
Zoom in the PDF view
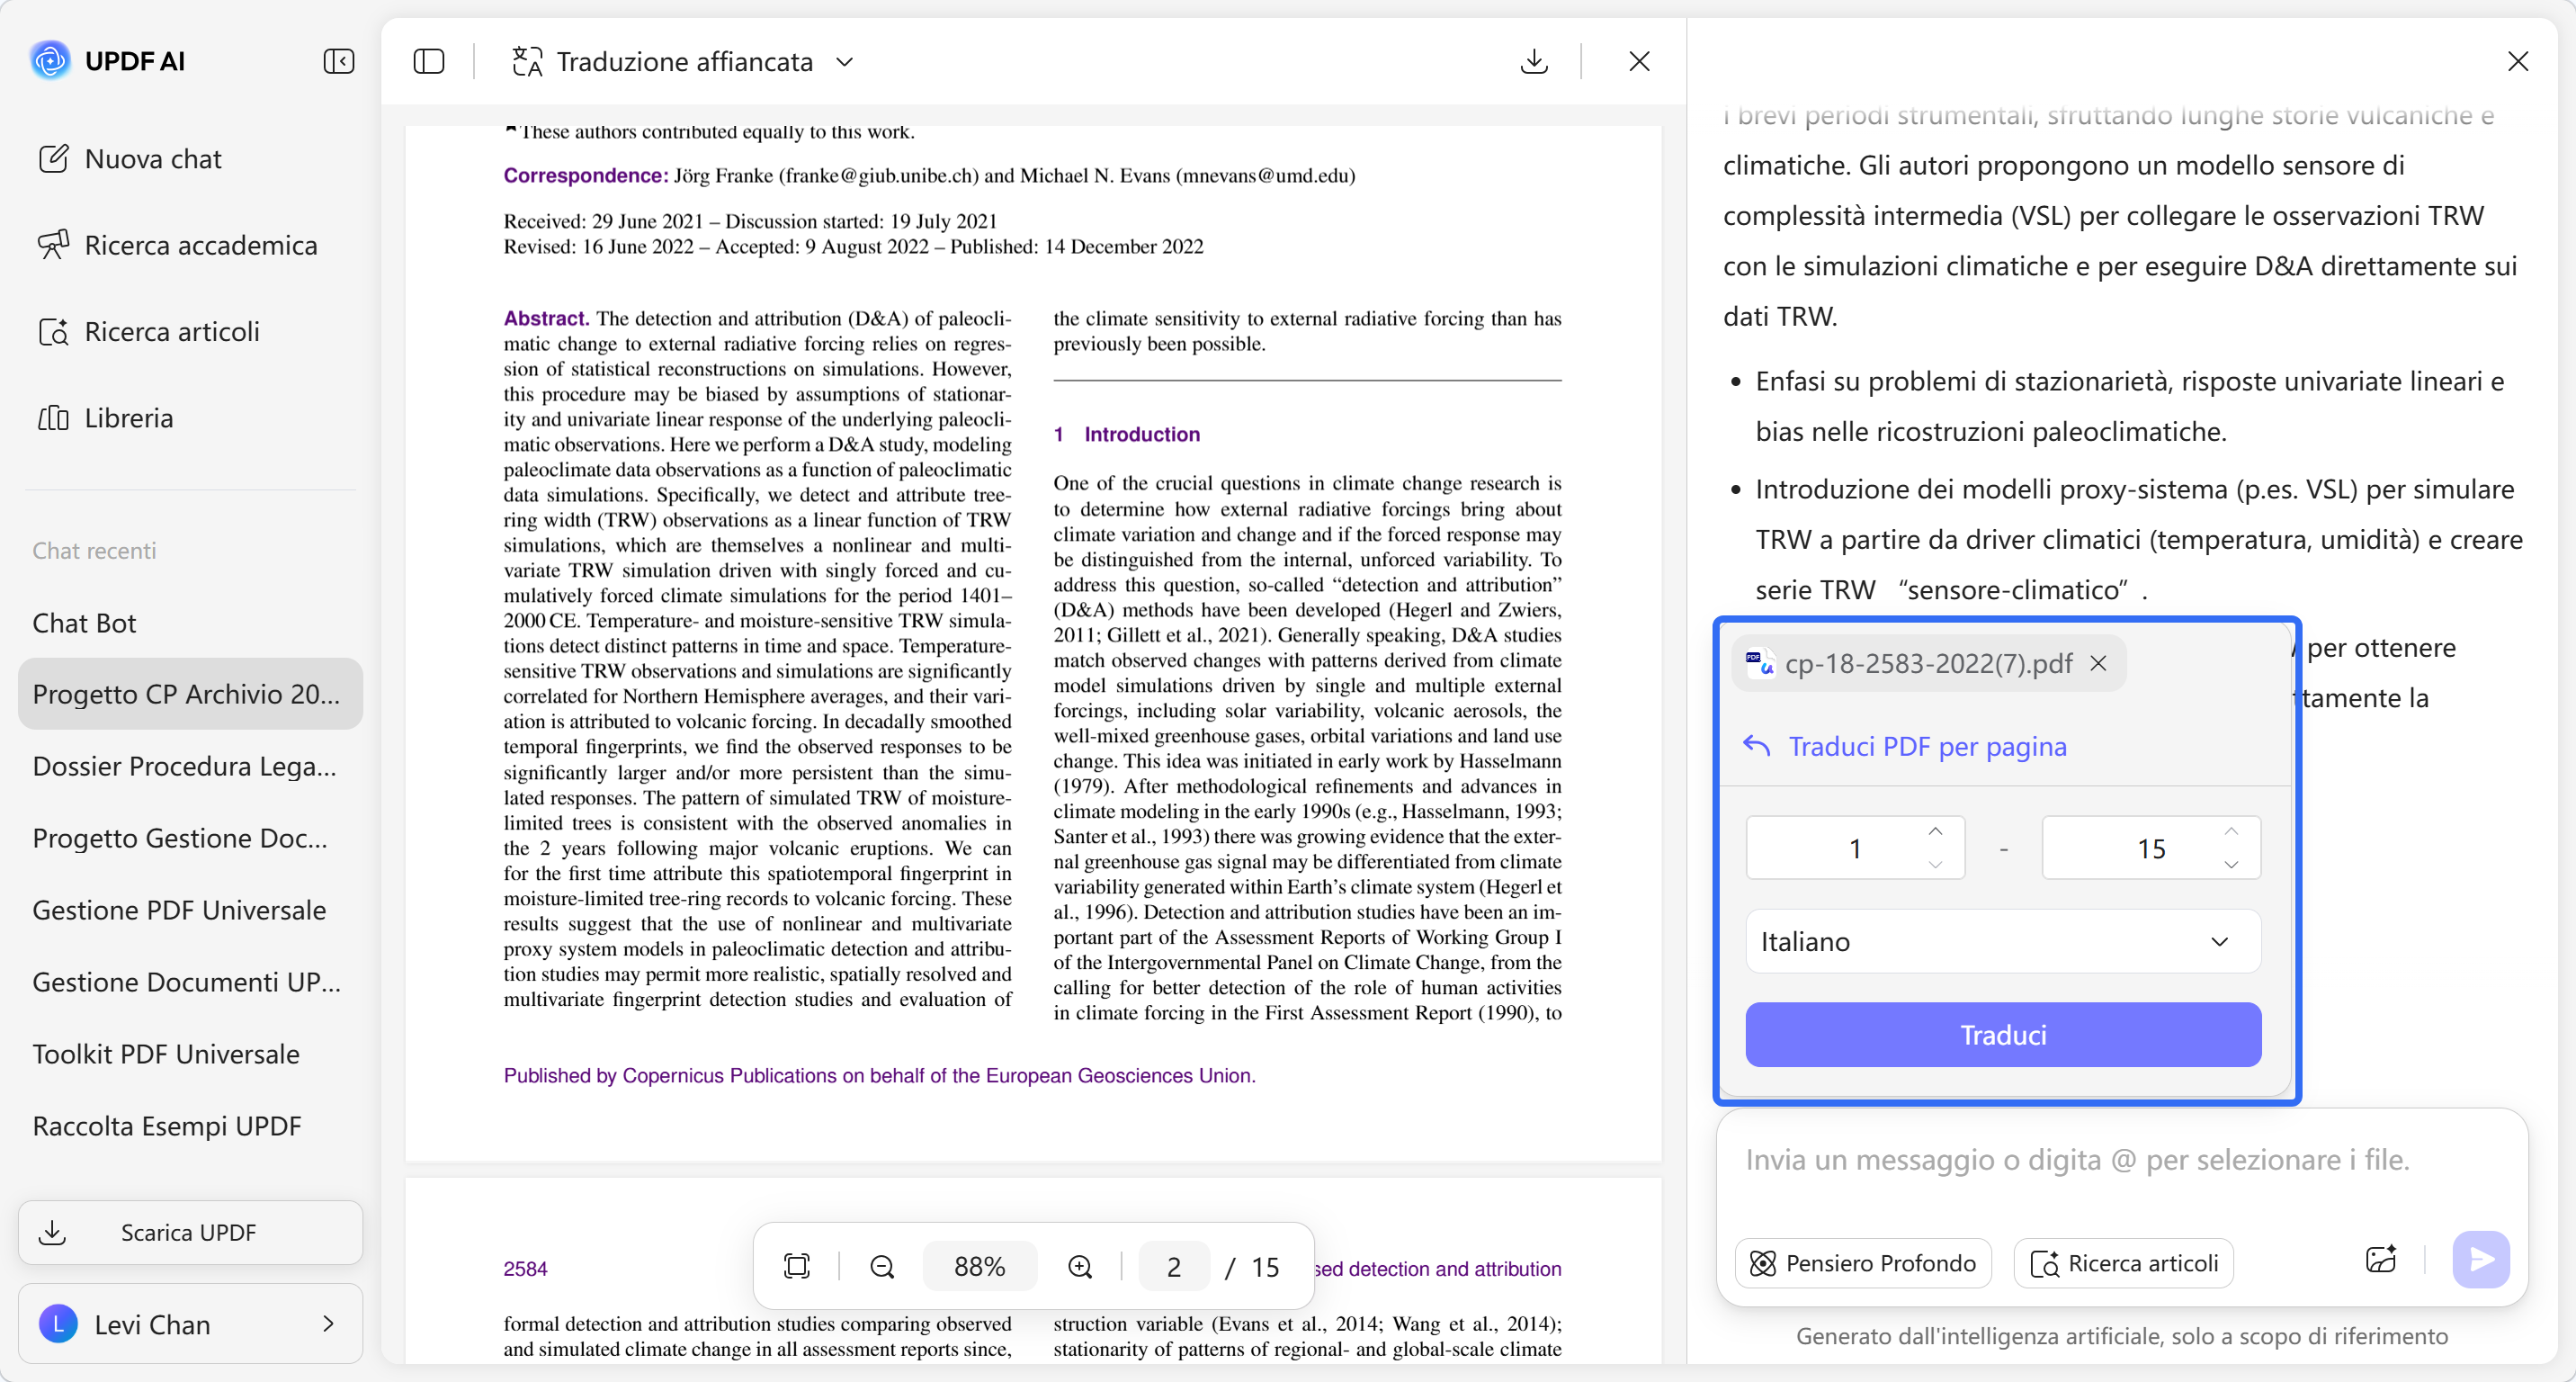[x=1080, y=1266]
